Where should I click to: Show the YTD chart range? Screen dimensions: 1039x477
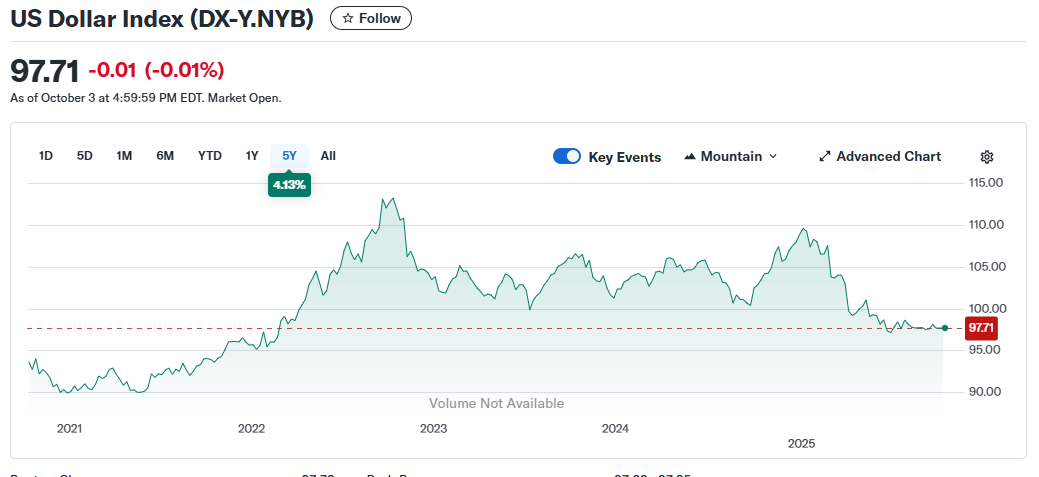[210, 156]
